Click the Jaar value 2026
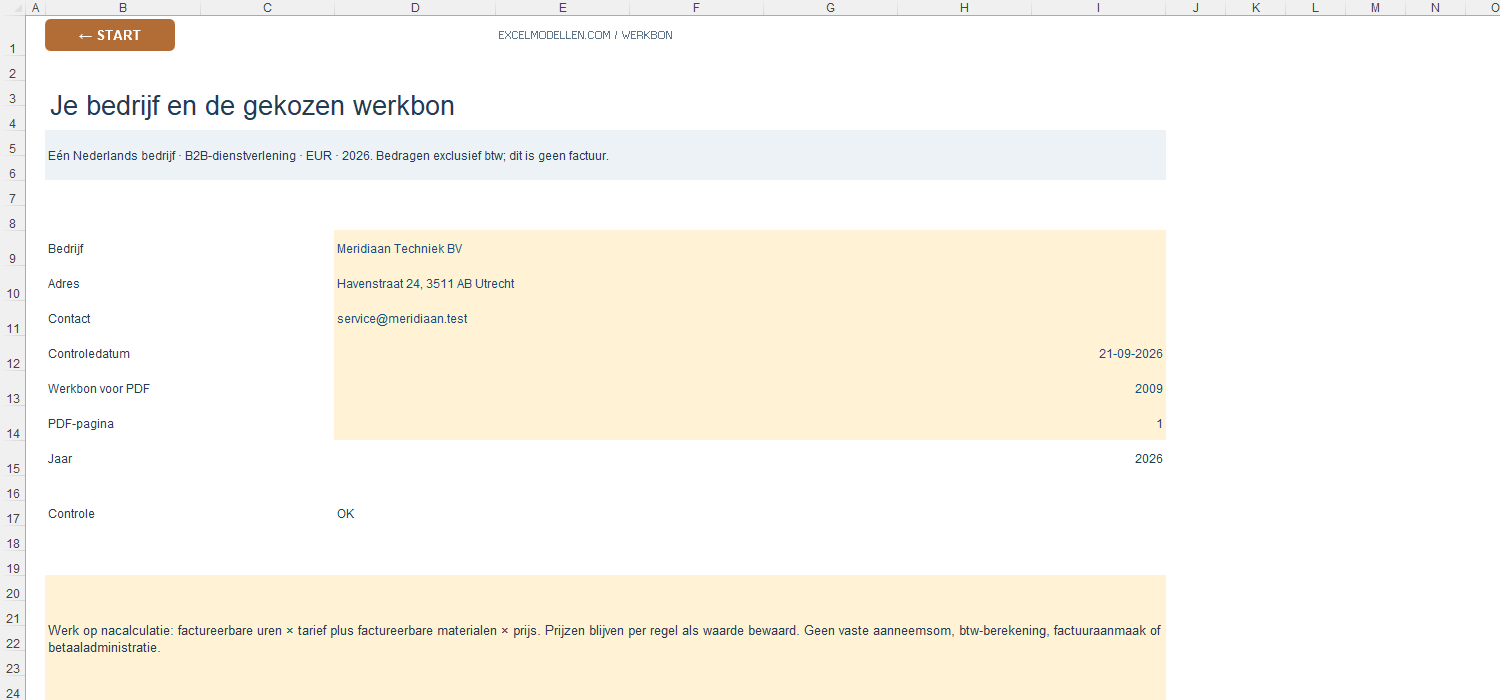Image resolution: width=1500 pixels, height=700 pixels. point(1149,459)
